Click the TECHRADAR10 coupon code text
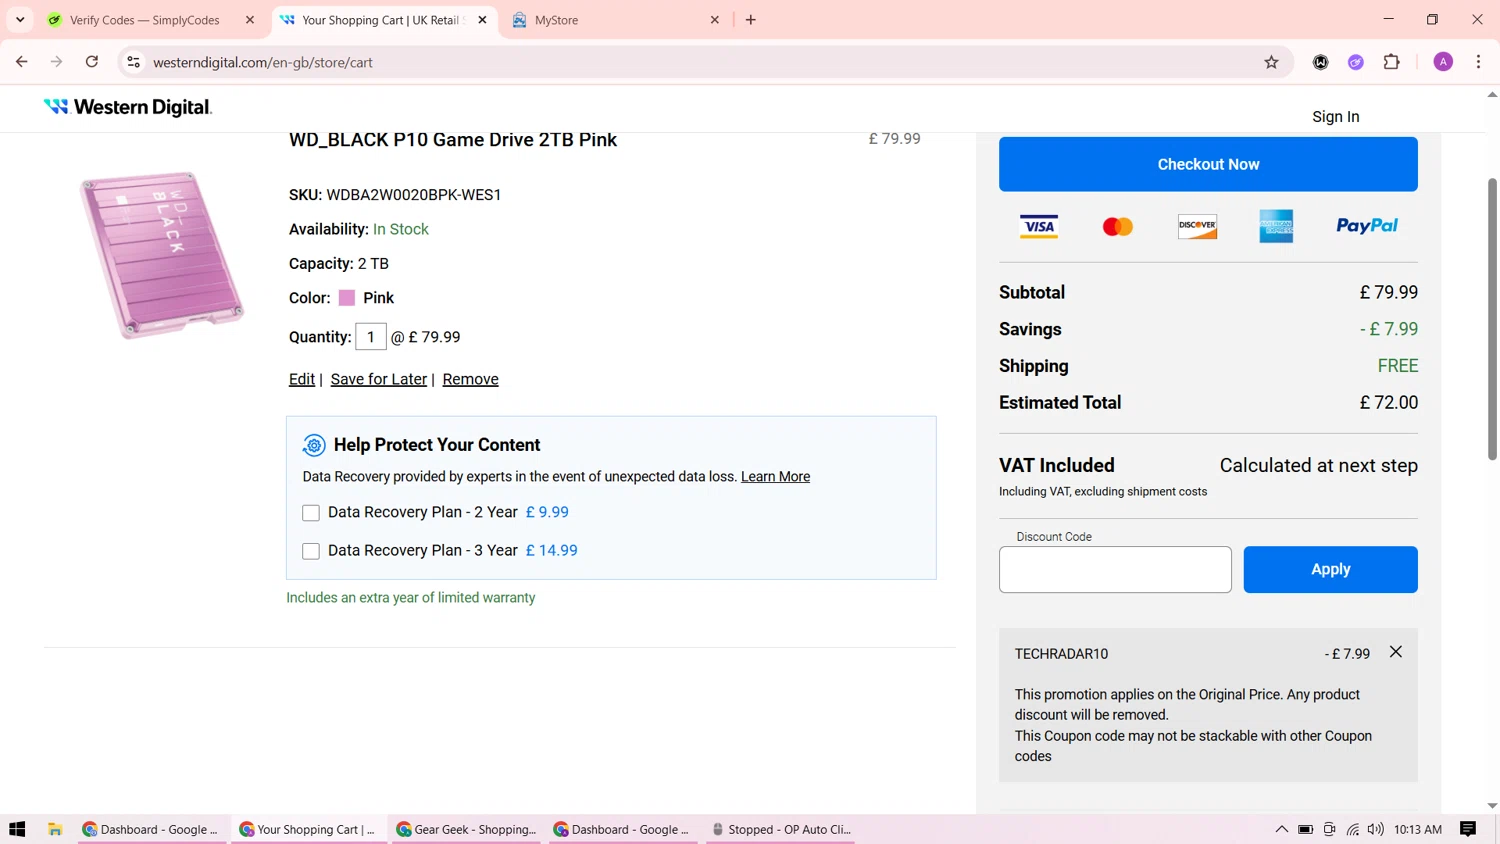The image size is (1500, 844). pos(1061,654)
